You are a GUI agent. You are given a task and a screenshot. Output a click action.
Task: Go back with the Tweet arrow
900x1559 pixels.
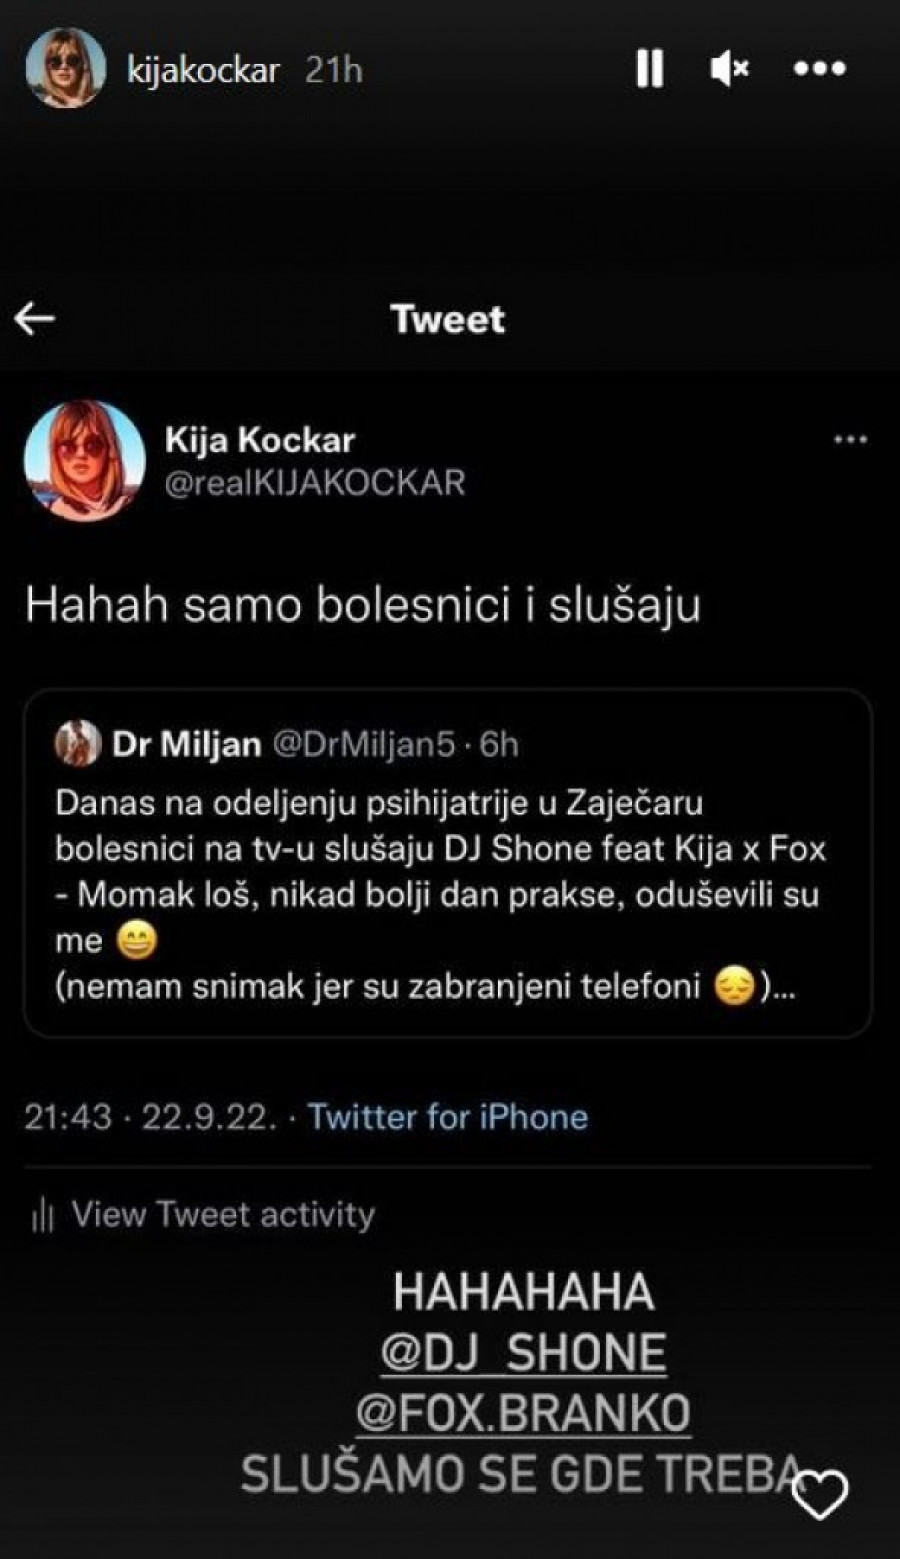36,319
